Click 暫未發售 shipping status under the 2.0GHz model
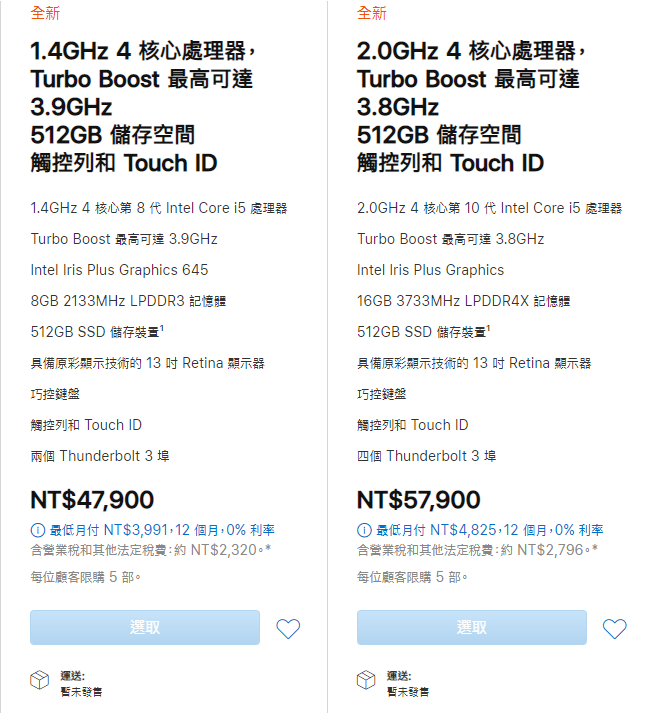The height and width of the screenshot is (713, 663). point(408,692)
